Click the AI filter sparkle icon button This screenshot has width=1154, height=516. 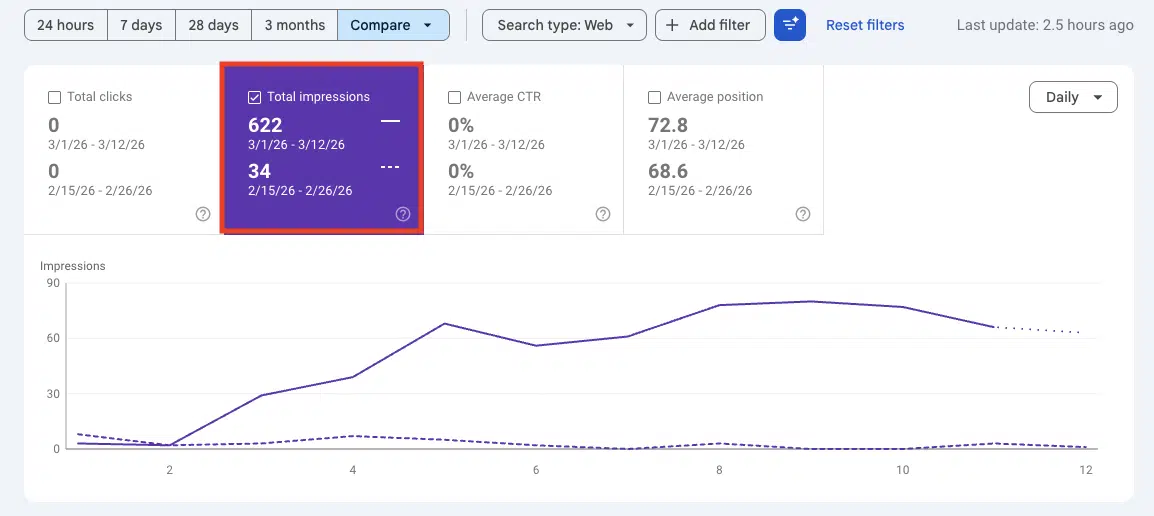coord(789,25)
